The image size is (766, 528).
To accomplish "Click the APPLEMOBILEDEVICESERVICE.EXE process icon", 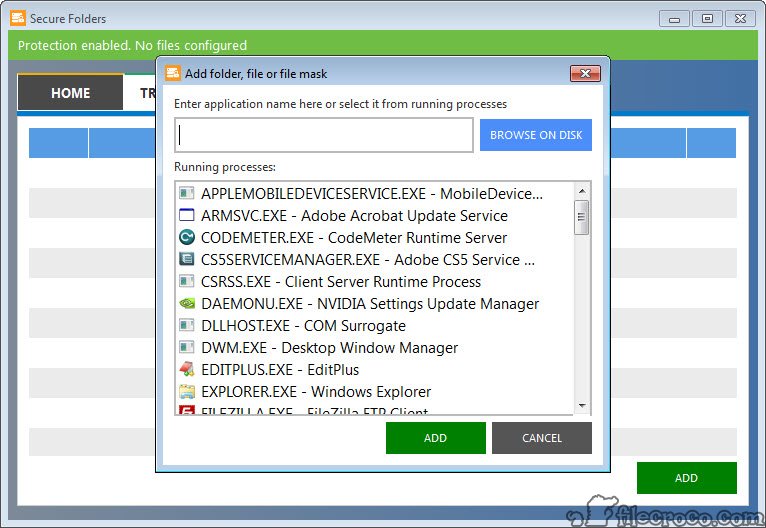I will tap(187, 193).
